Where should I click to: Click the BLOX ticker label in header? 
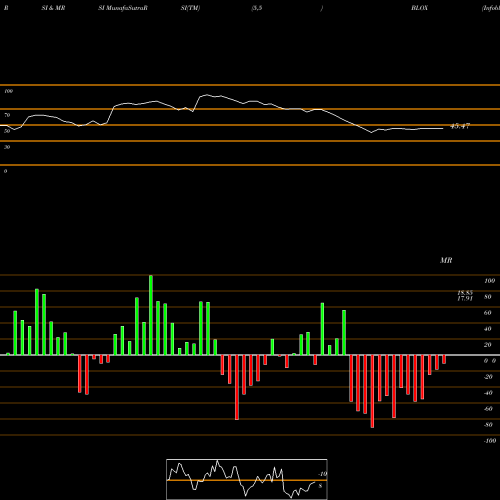[419, 8]
